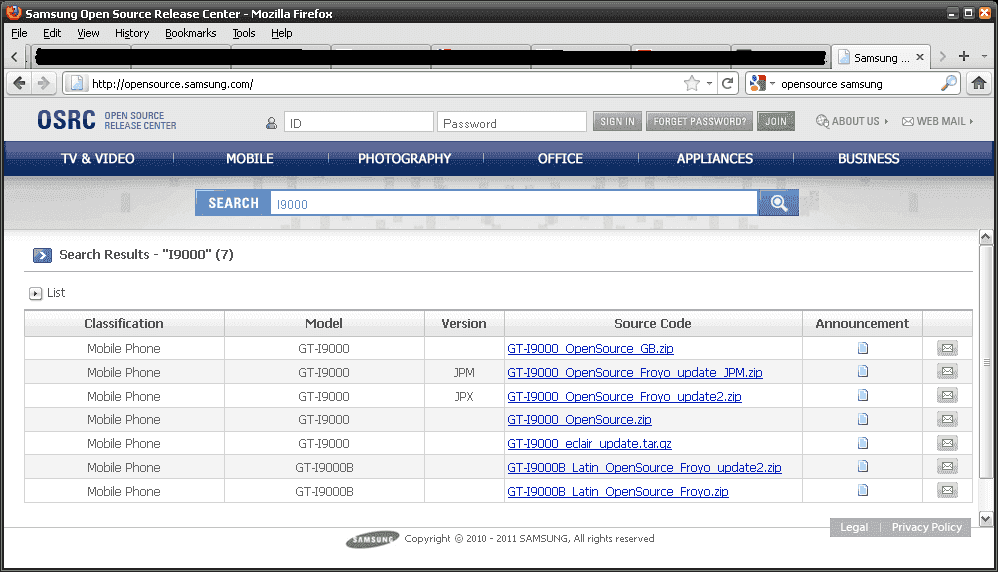This screenshot has width=998, height=572.
Task: Click the OSRC Open Source Release Center logo
Action: click(x=106, y=120)
